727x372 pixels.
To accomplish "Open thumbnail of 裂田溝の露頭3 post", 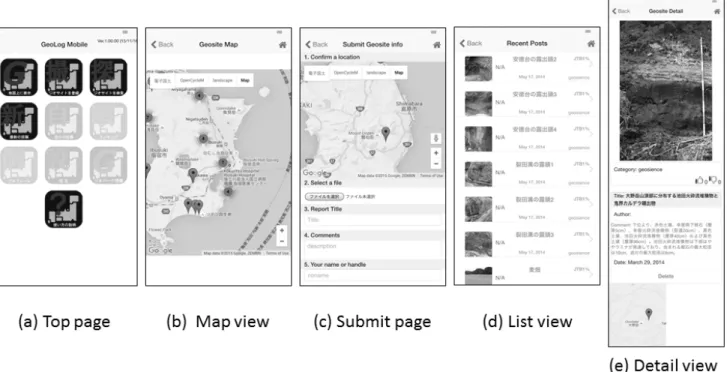I will click(478, 244).
